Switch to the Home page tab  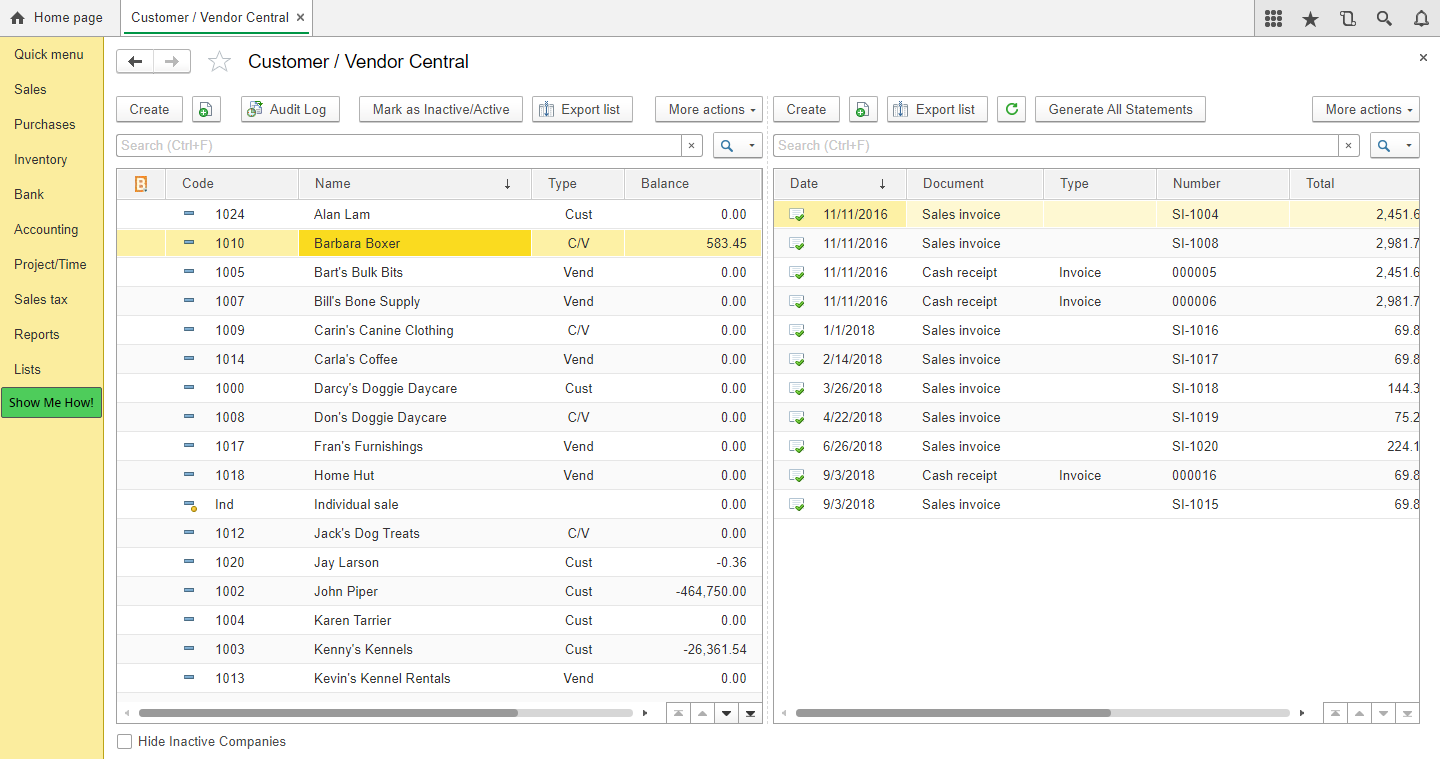pyautogui.click(x=57, y=18)
